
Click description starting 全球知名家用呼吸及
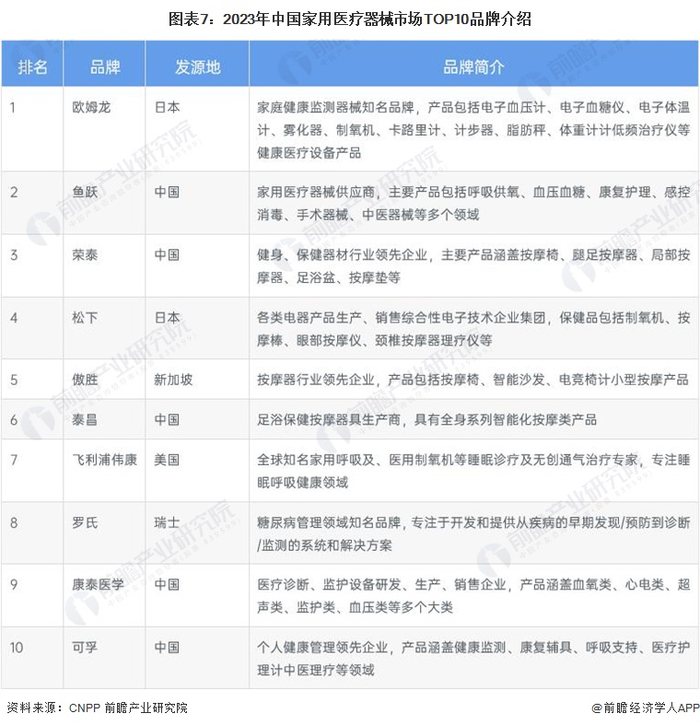[473, 471]
